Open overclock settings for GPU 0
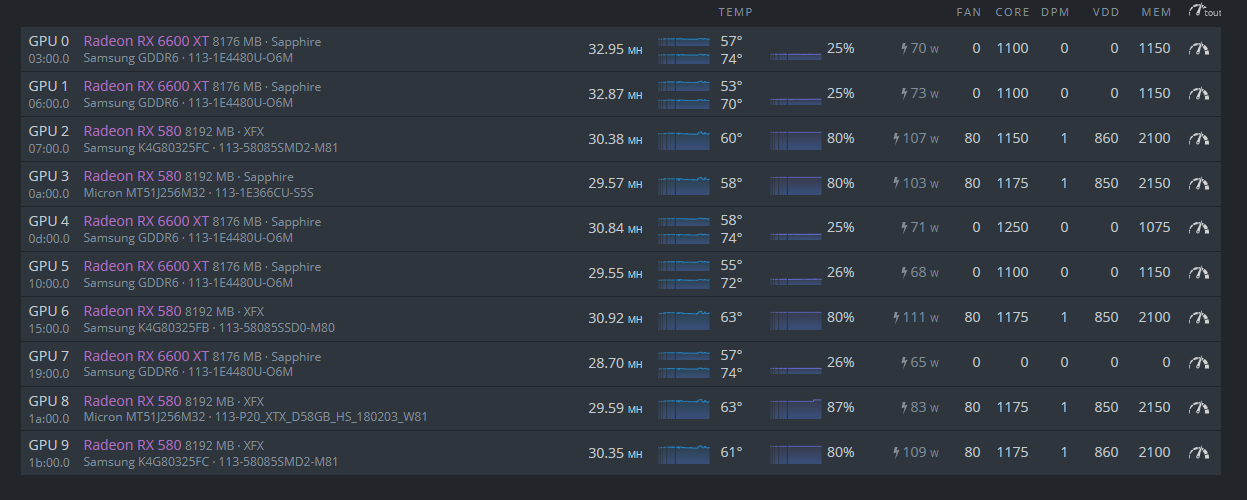Viewport: 1247px width, 500px height. [x=1198, y=49]
